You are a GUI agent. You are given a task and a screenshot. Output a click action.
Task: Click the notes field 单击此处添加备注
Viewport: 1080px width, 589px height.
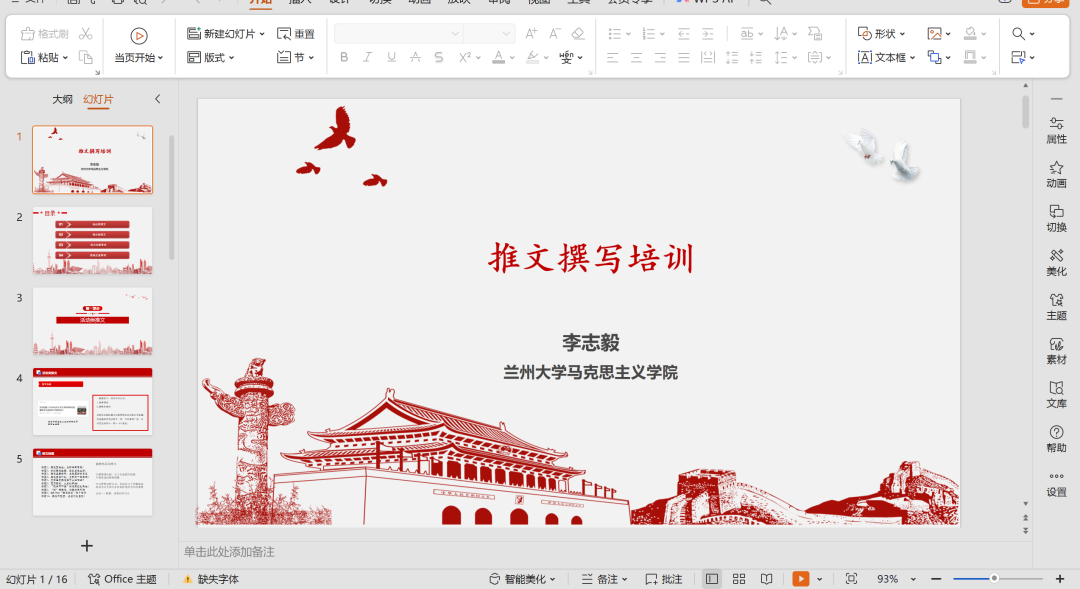click(229, 552)
